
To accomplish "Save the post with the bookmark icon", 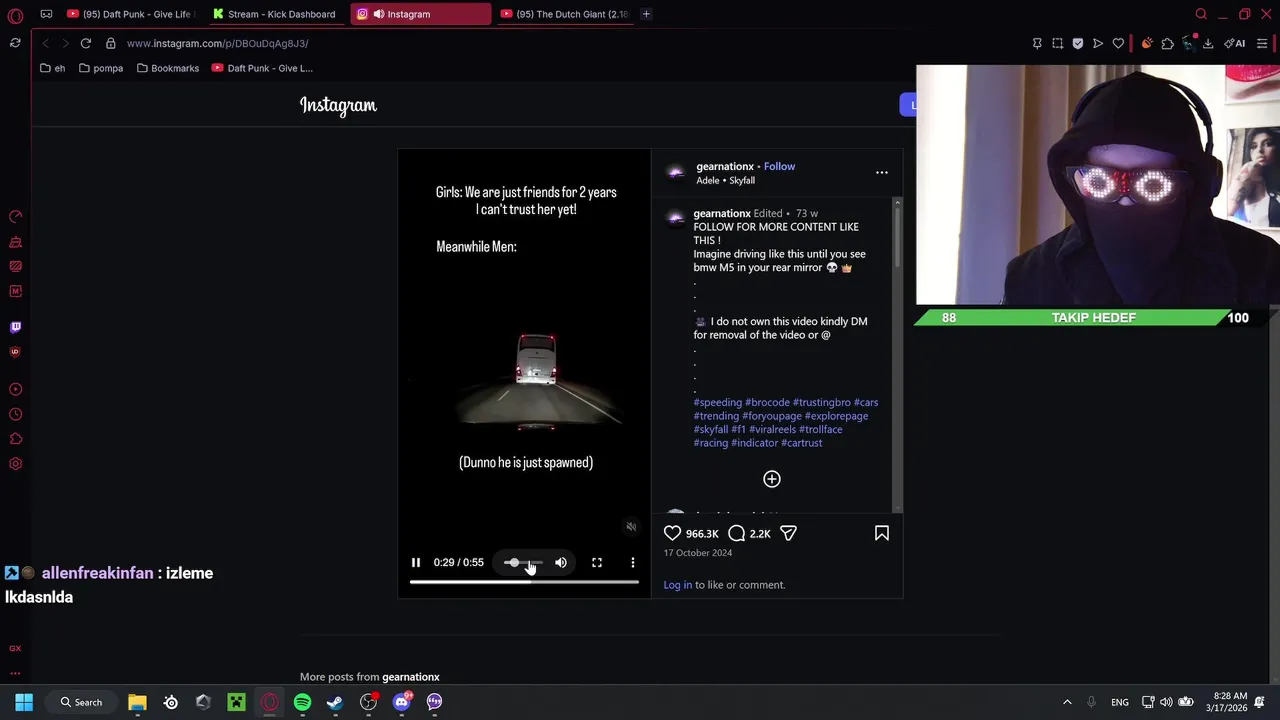I will coord(882,533).
